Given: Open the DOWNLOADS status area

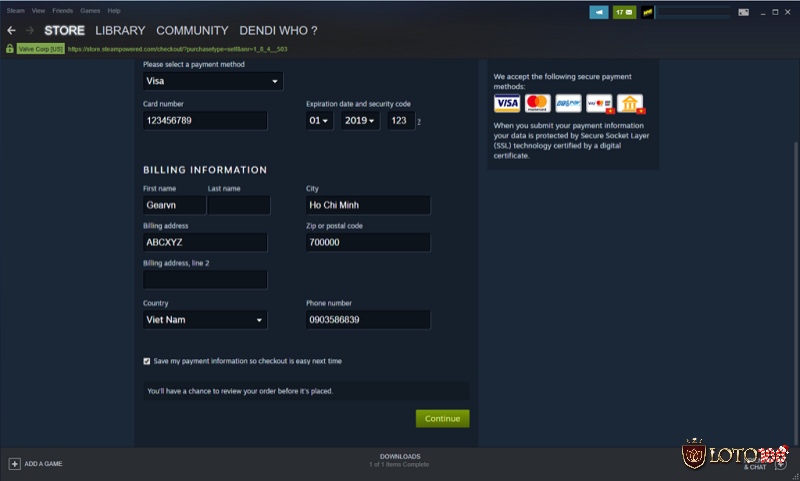Looking at the screenshot, I should pos(399,460).
